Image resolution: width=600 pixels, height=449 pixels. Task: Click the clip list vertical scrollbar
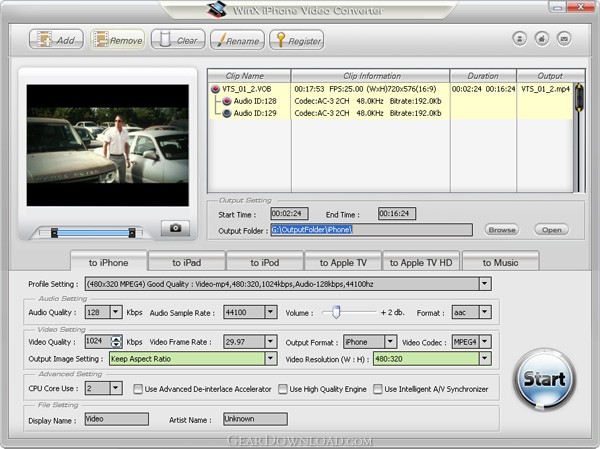579,137
